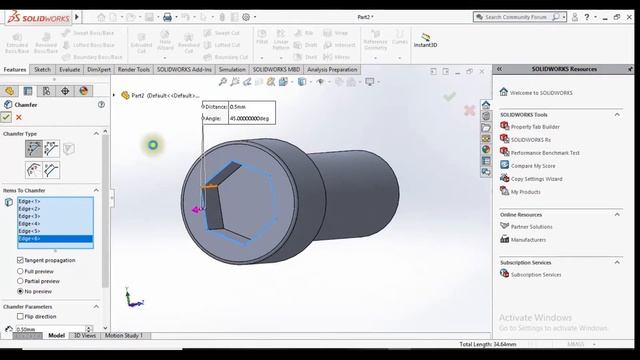The image size is (640, 360).
Task: Enable the Flip direction checkbox
Action: point(20,316)
